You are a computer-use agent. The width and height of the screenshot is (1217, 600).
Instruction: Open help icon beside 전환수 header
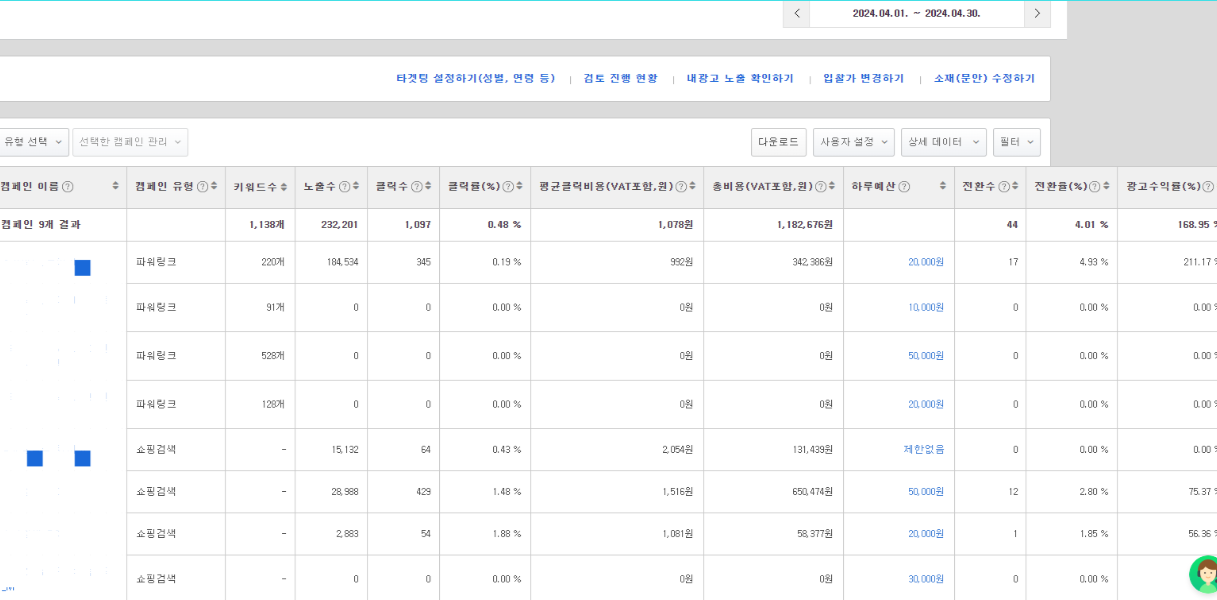1003,187
